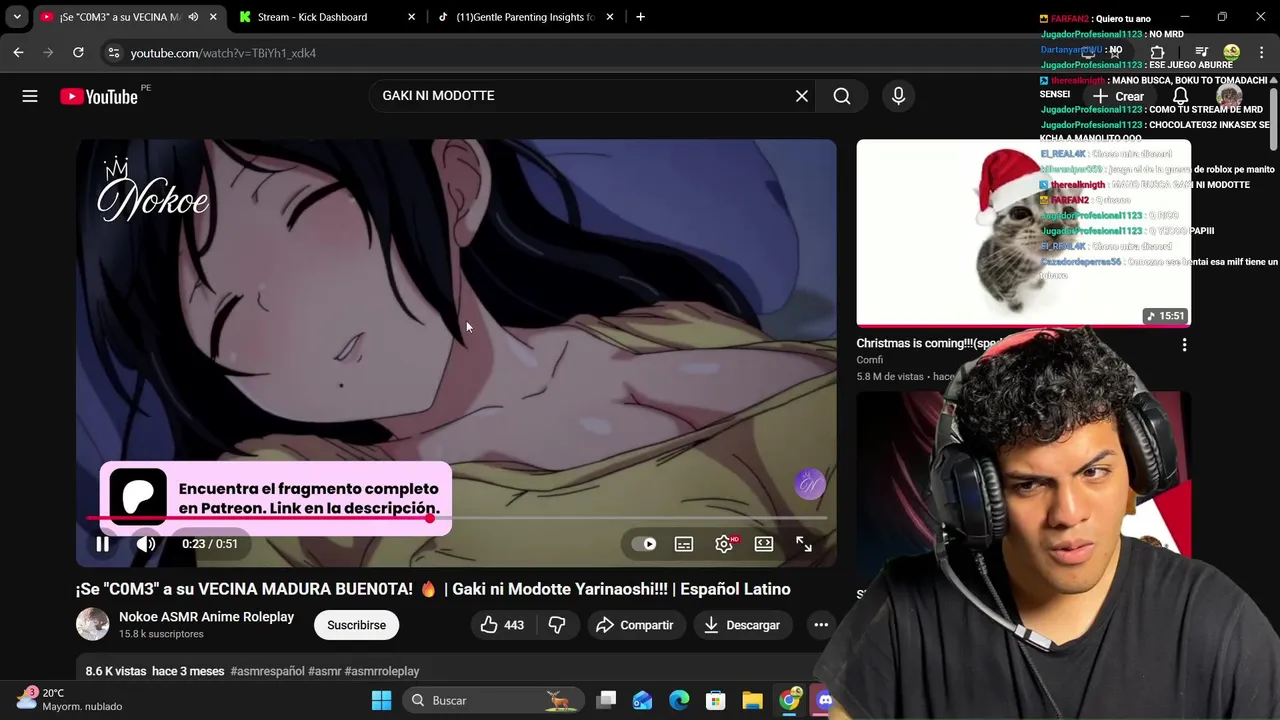Viewport: 1280px width, 720px height.
Task: Open the weather widget showing 20°C
Action: click(x=70, y=700)
